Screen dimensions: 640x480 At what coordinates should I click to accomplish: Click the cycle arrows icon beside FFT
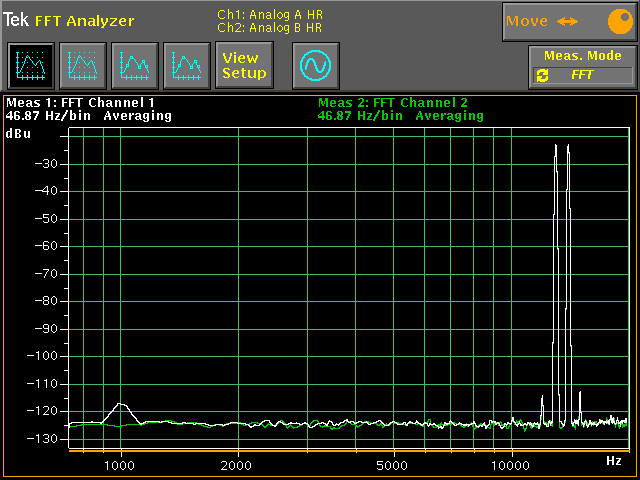[543, 75]
